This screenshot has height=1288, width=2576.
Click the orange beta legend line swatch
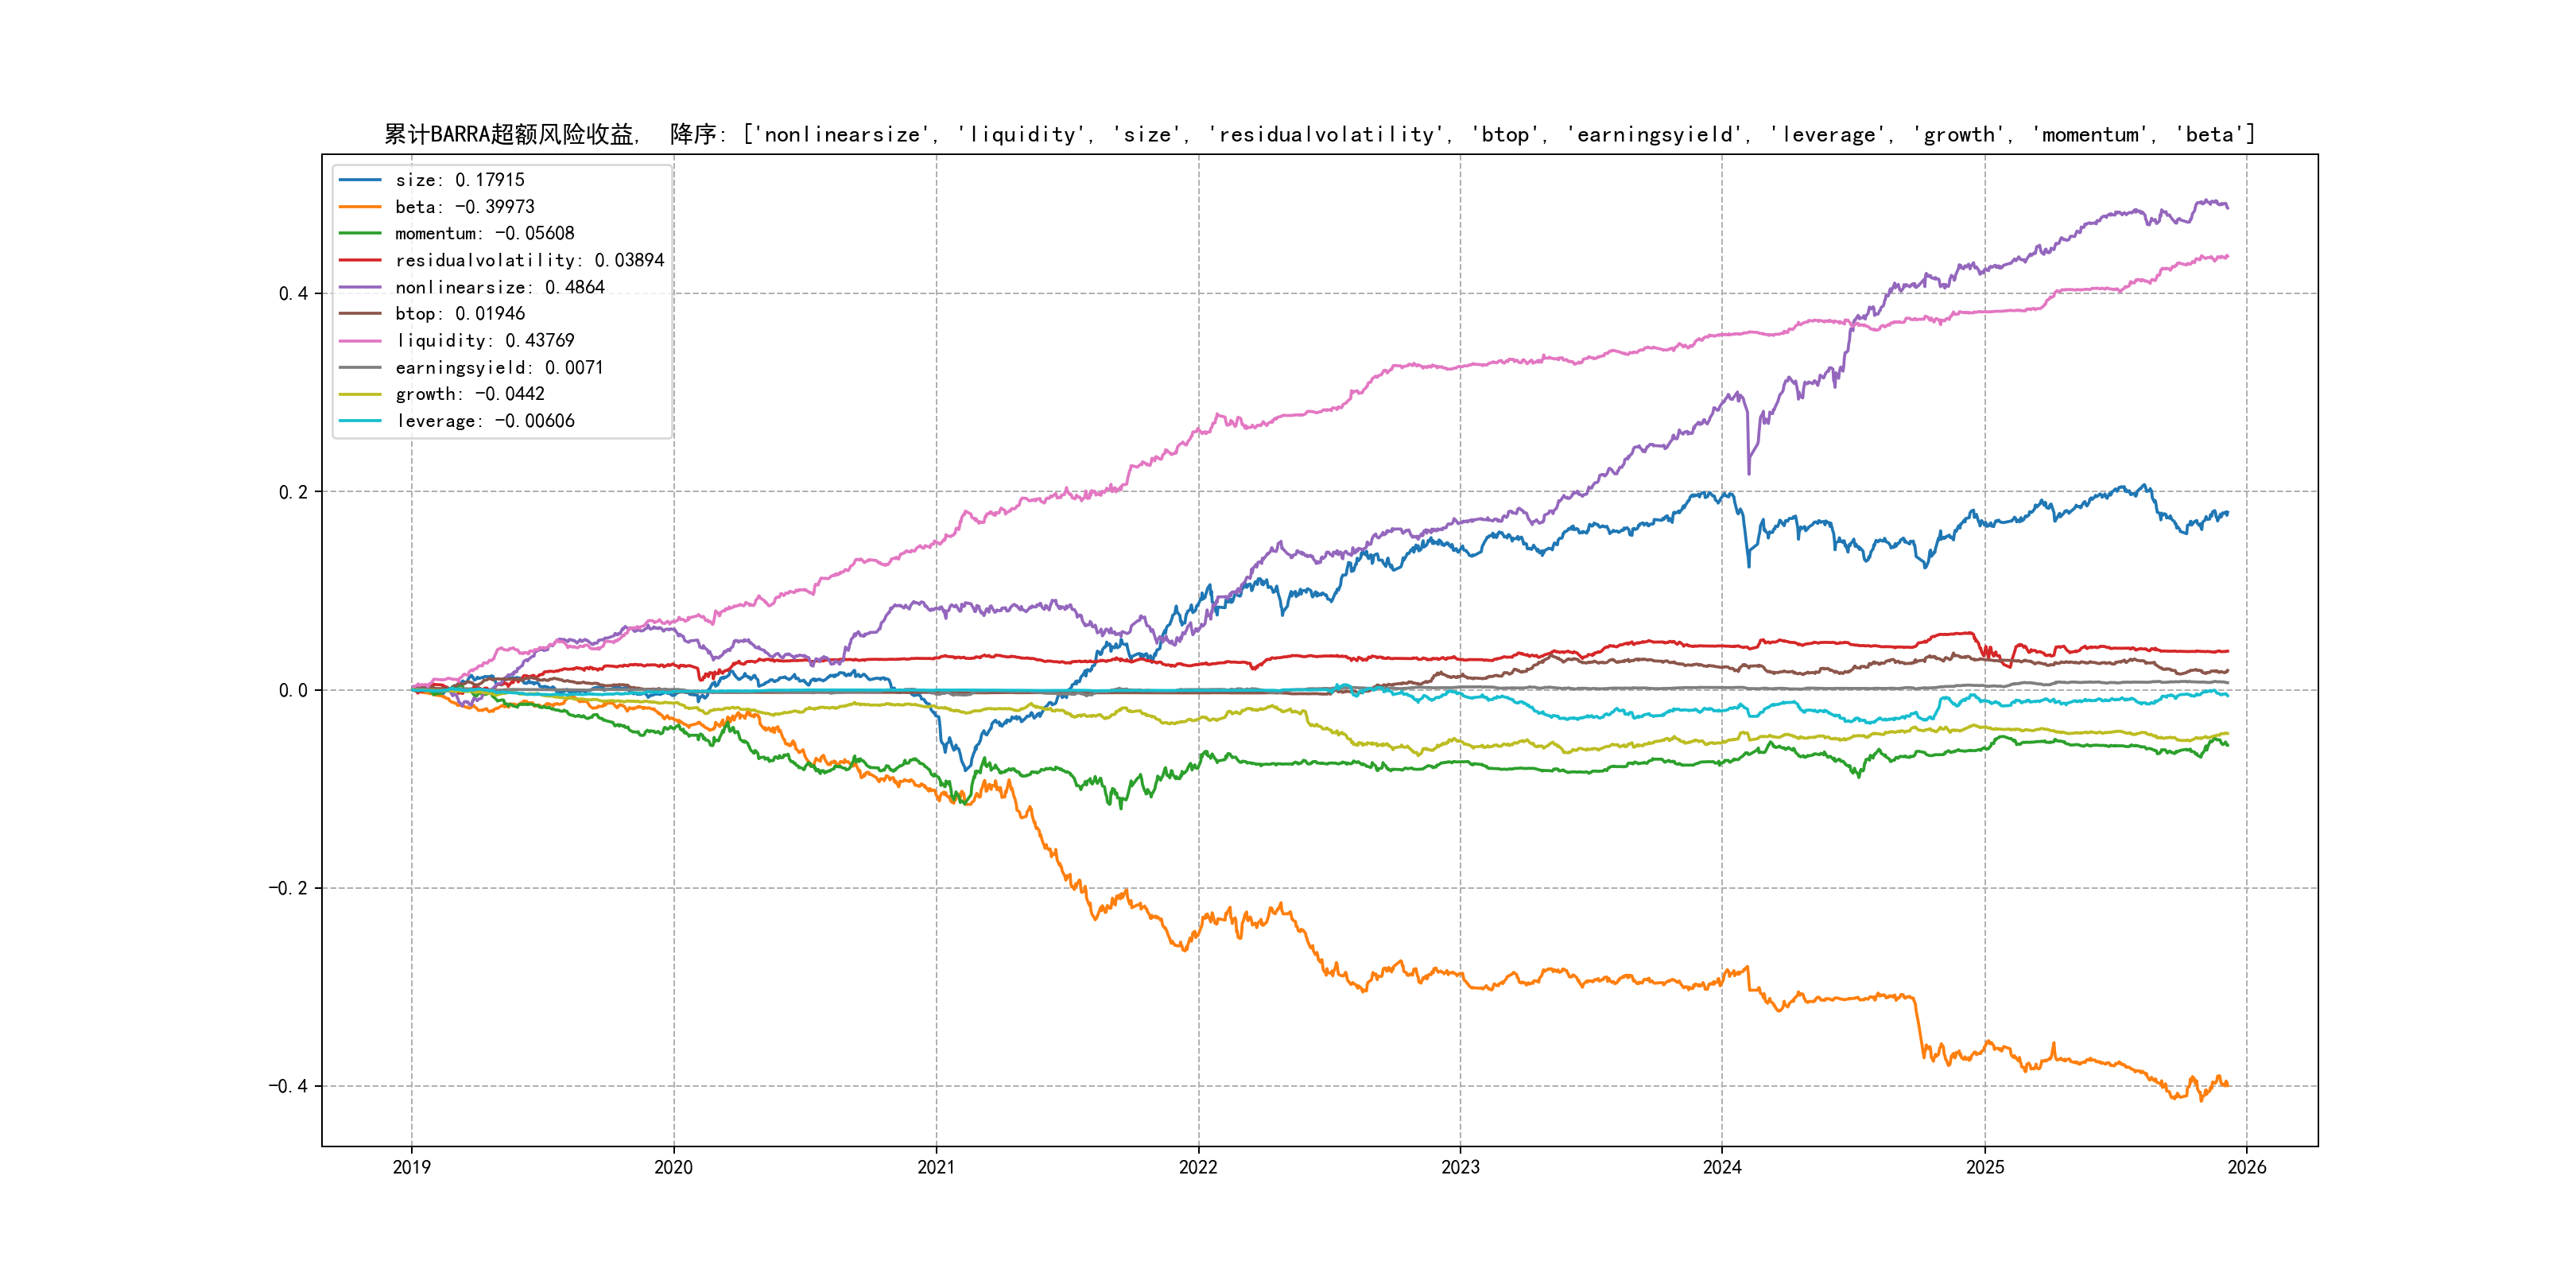click(x=360, y=207)
